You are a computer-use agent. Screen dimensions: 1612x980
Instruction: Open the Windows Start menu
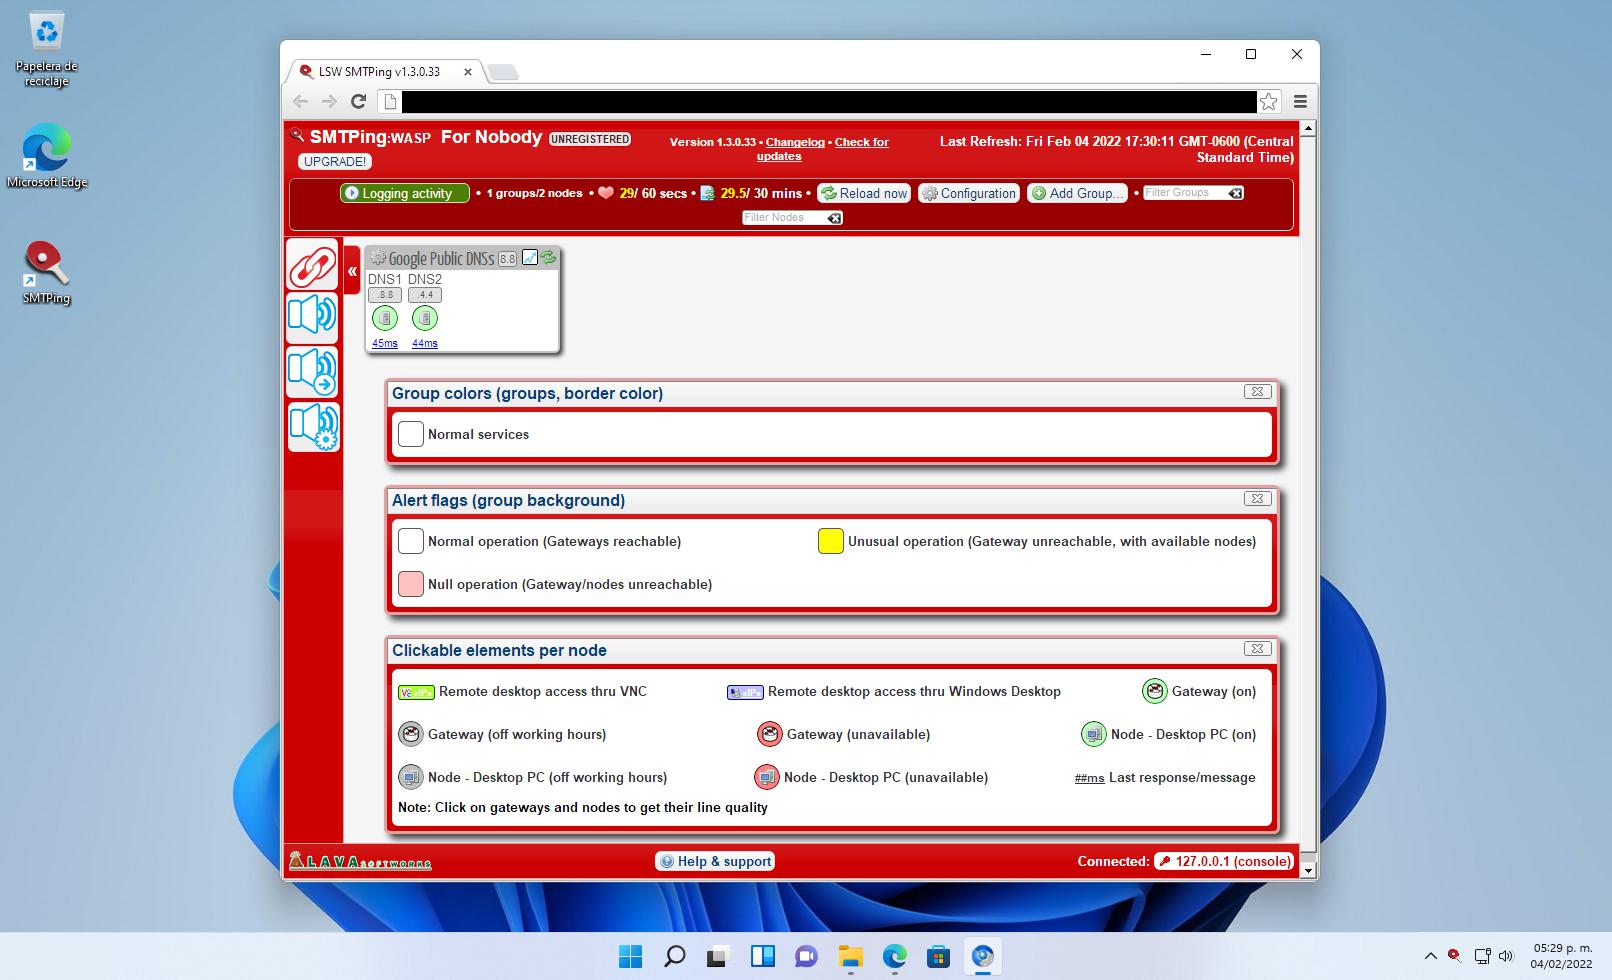tap(630, 957)
